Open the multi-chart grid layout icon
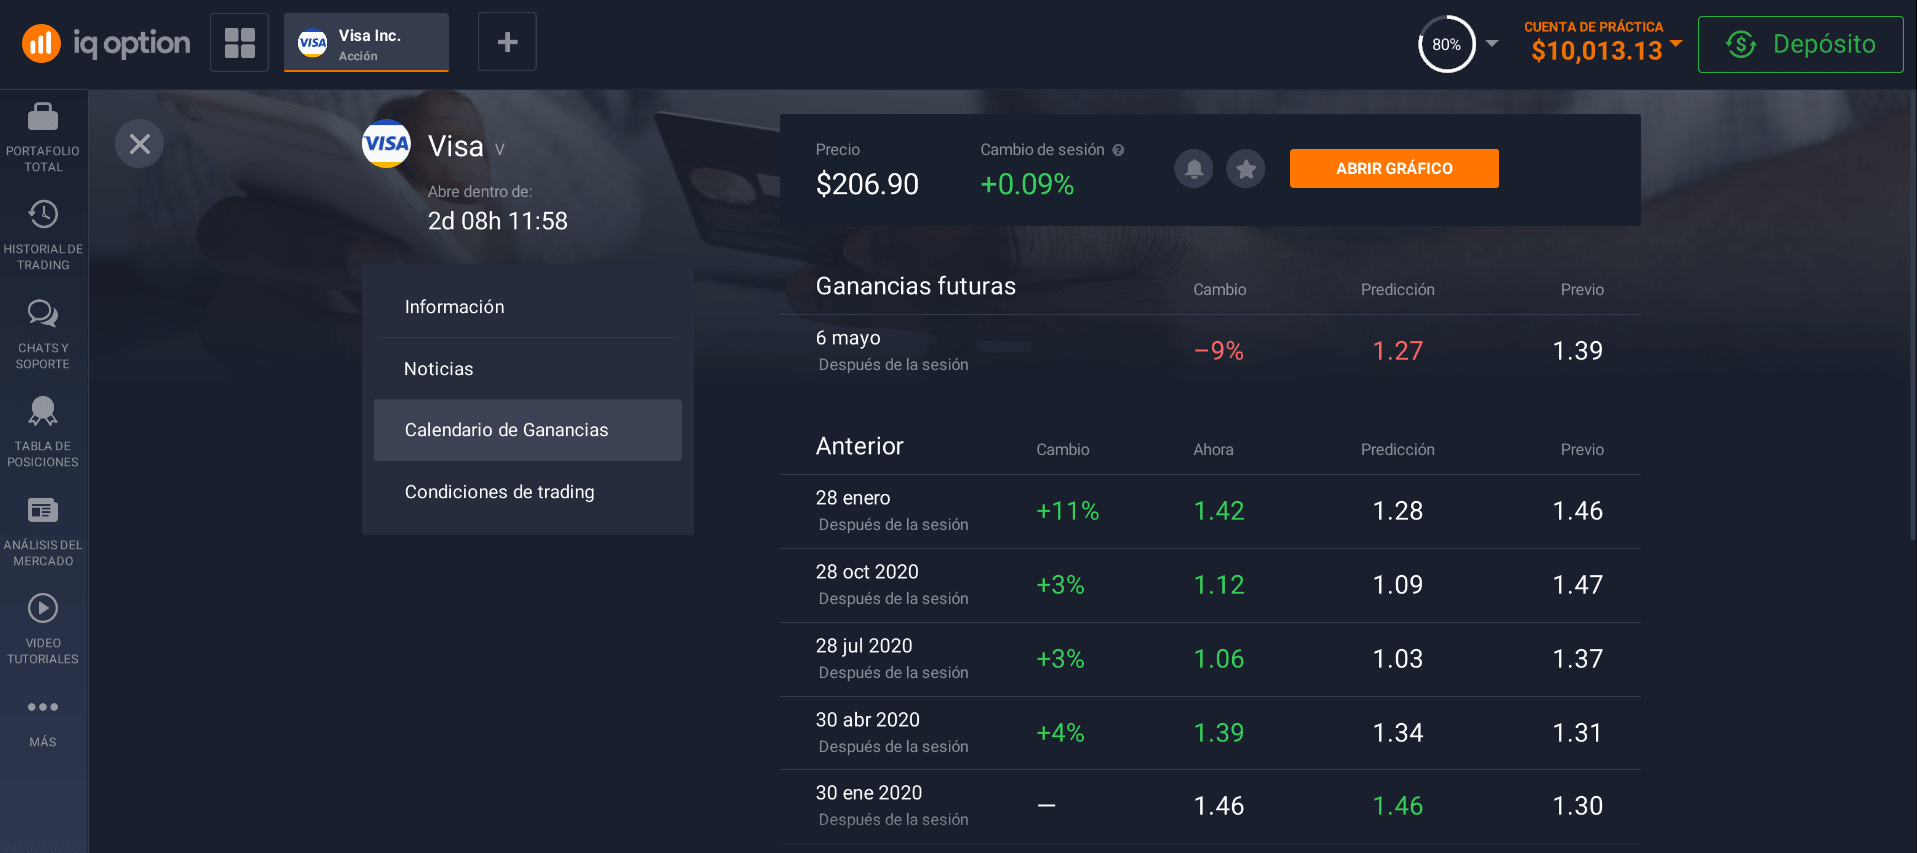 pyautogui.click(x=239, y=42)
